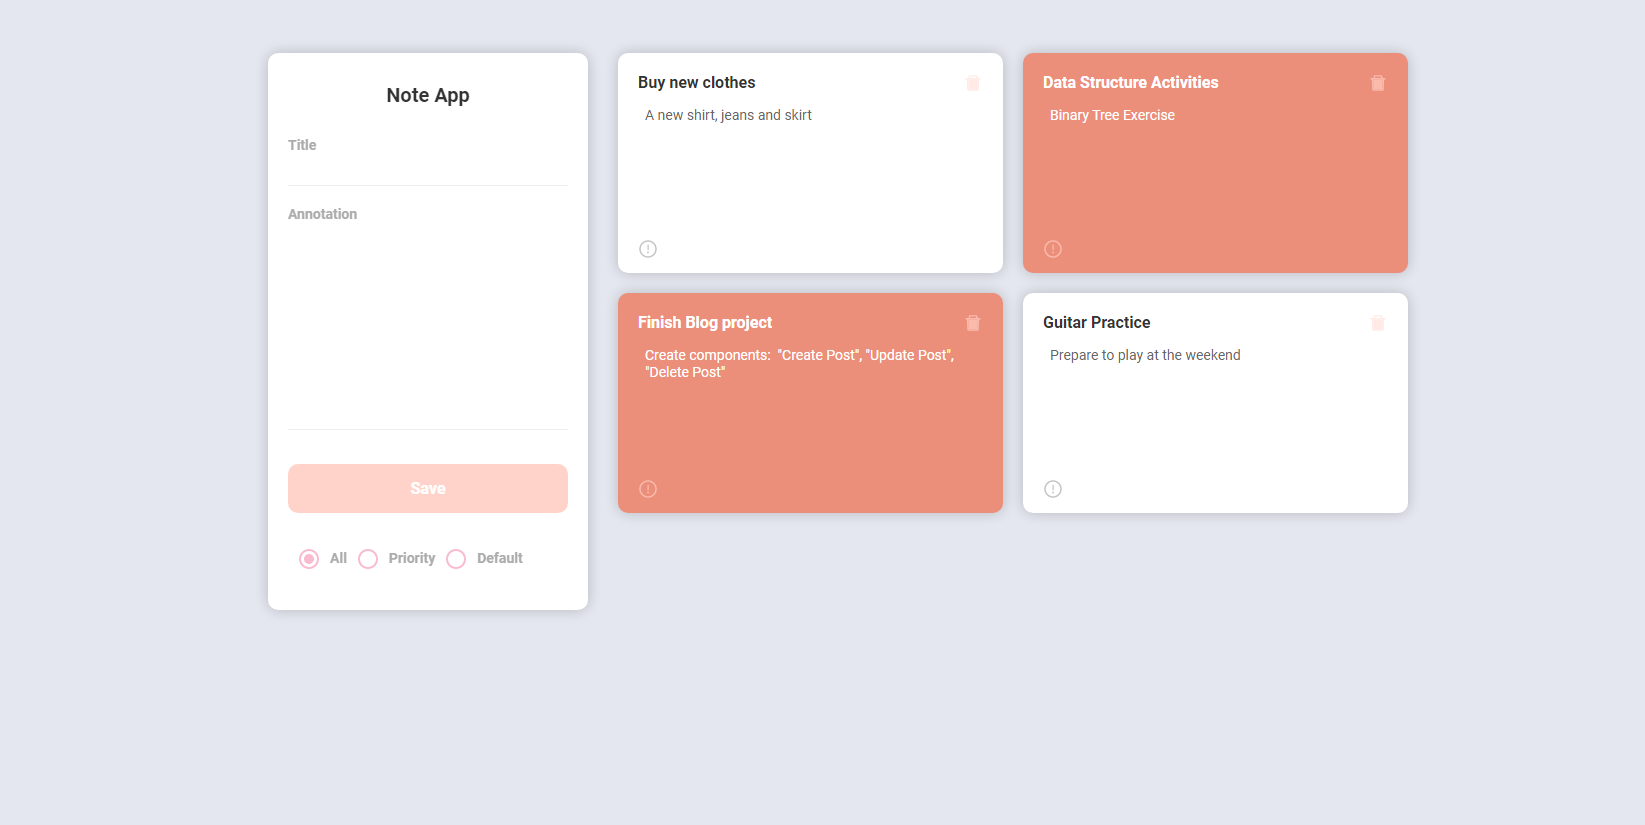Click the 'Binary Tree Exercise' annotation
Viewport: 1645px width, 825px height.
(1112, 115)
